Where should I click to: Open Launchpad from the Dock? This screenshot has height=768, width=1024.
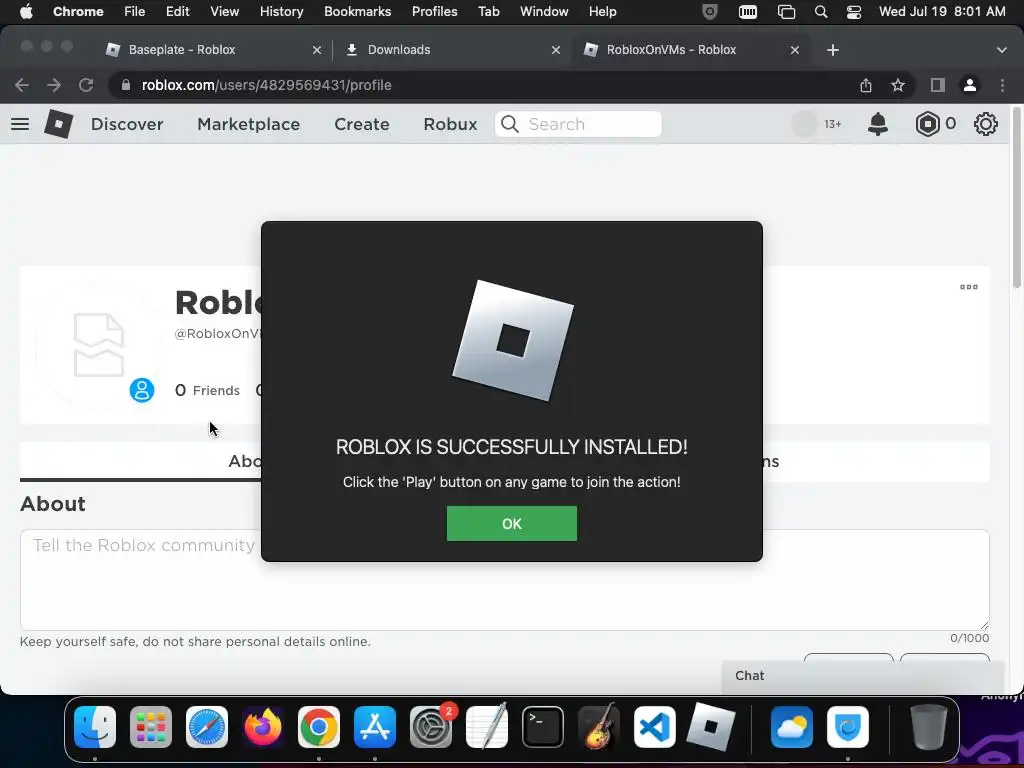(151, 727)
